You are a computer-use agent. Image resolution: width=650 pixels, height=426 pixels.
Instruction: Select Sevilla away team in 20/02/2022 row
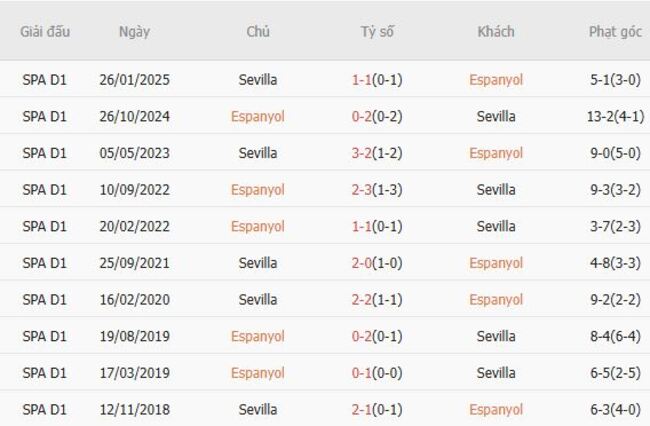(x=496, y=227)
